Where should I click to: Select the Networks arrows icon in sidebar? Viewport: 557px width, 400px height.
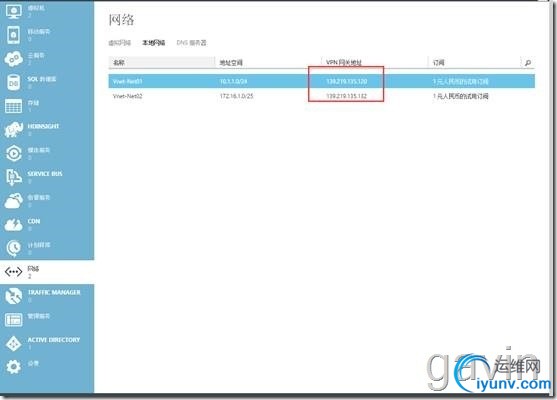13,272
